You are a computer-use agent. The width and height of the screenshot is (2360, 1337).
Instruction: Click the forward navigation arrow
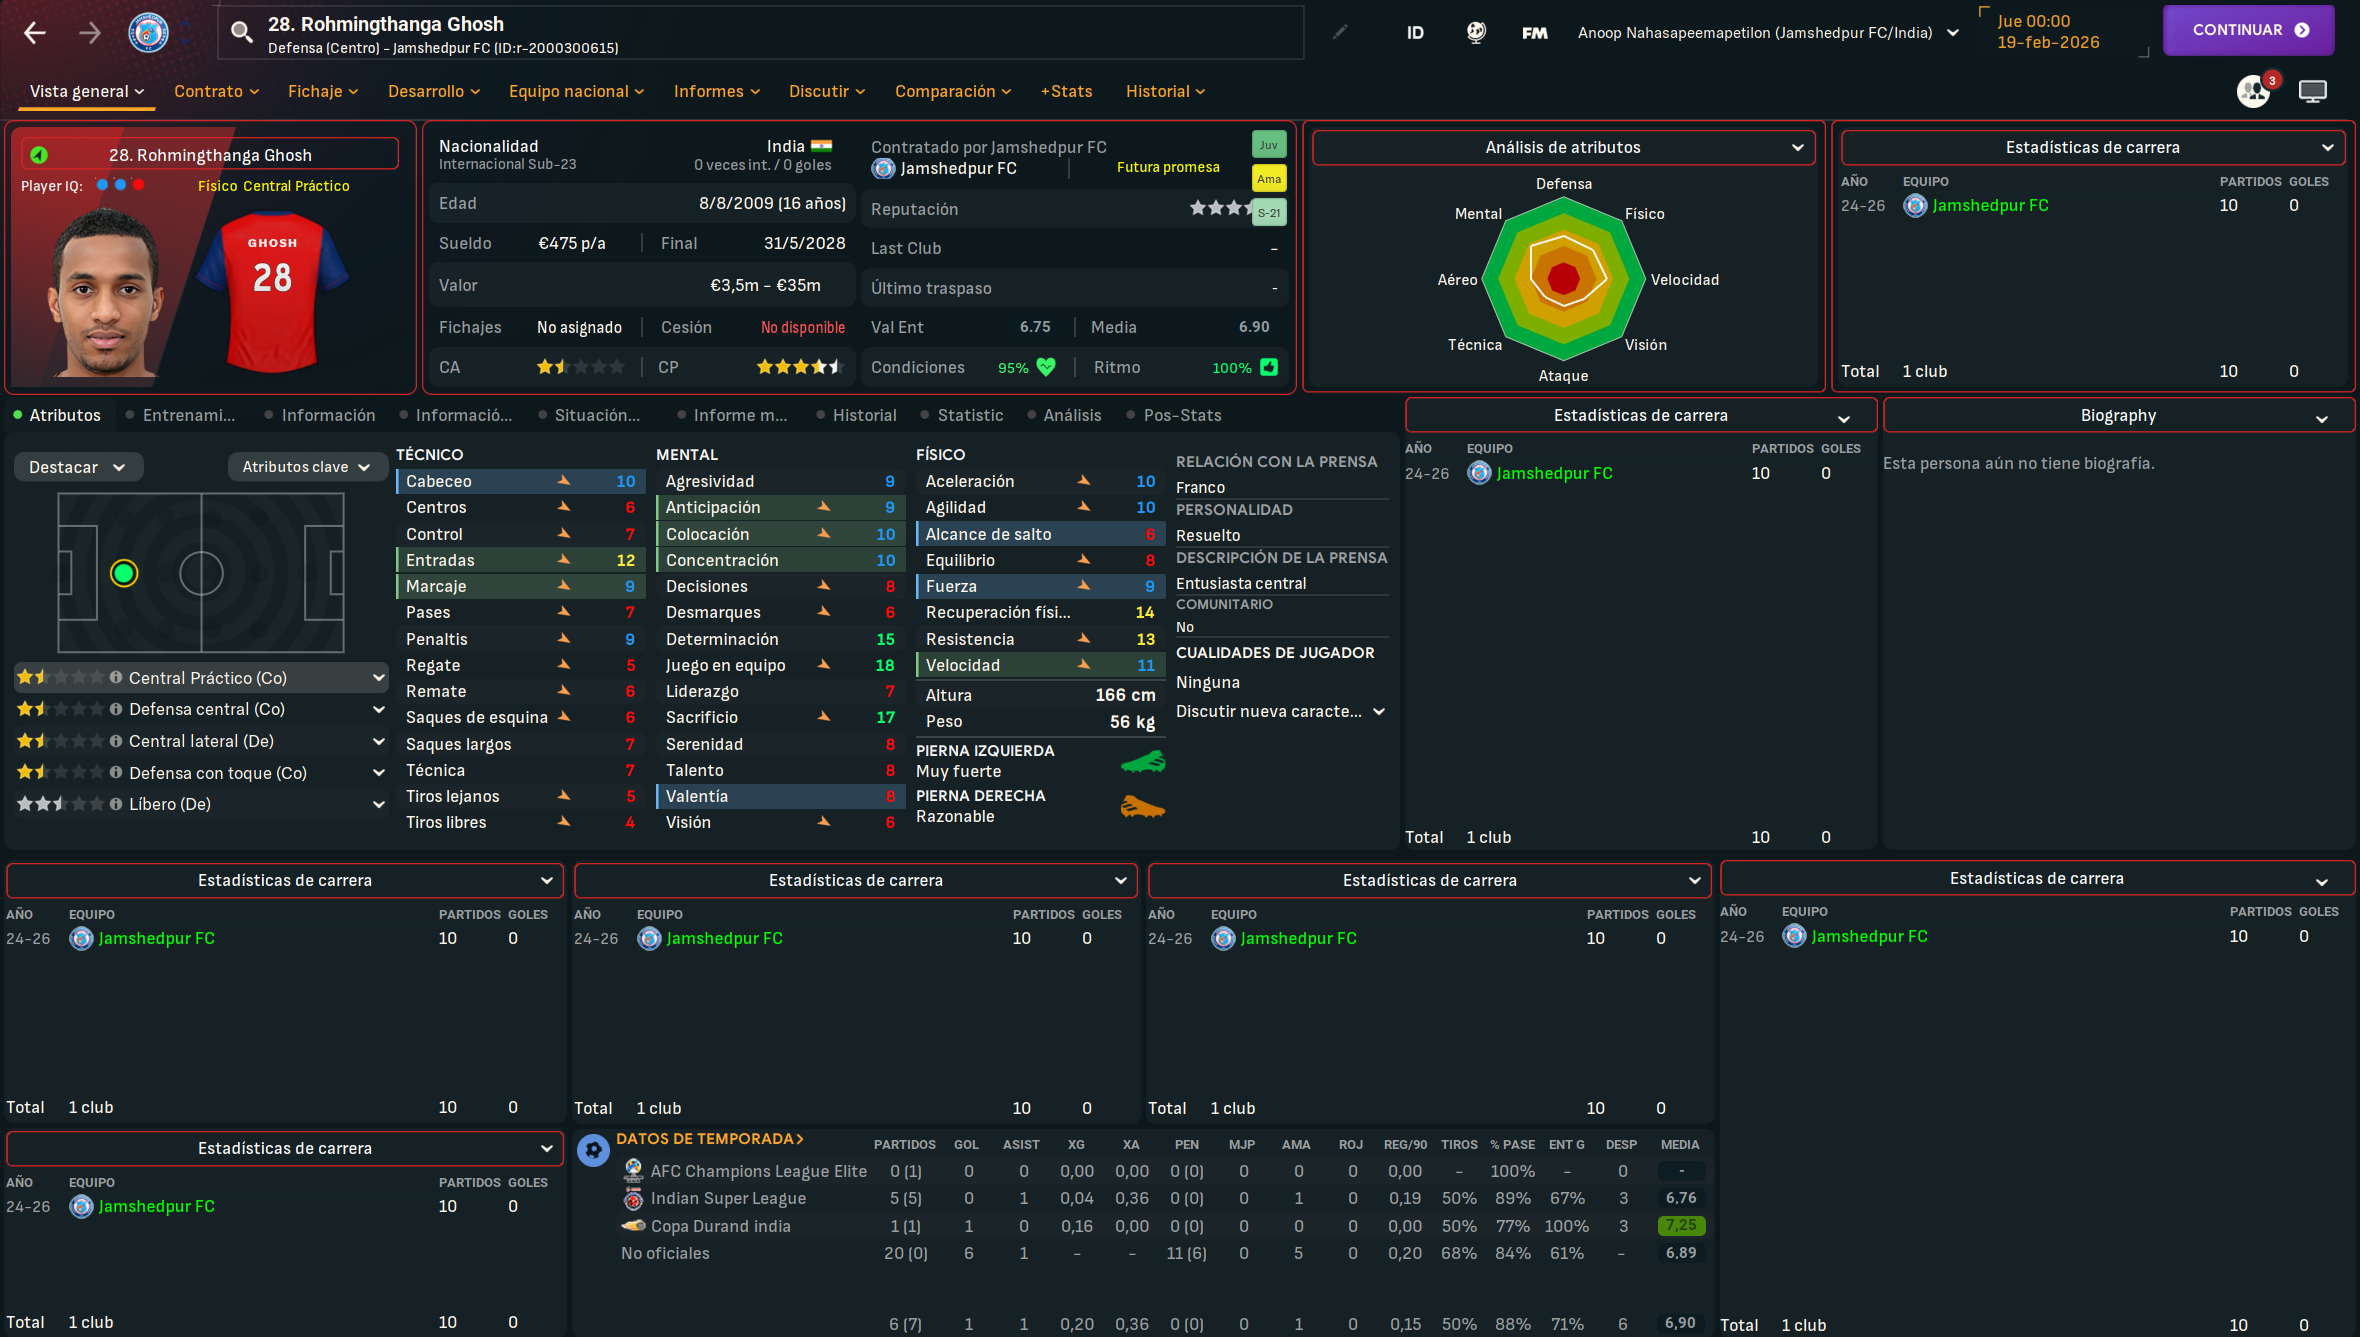point(90,32)
